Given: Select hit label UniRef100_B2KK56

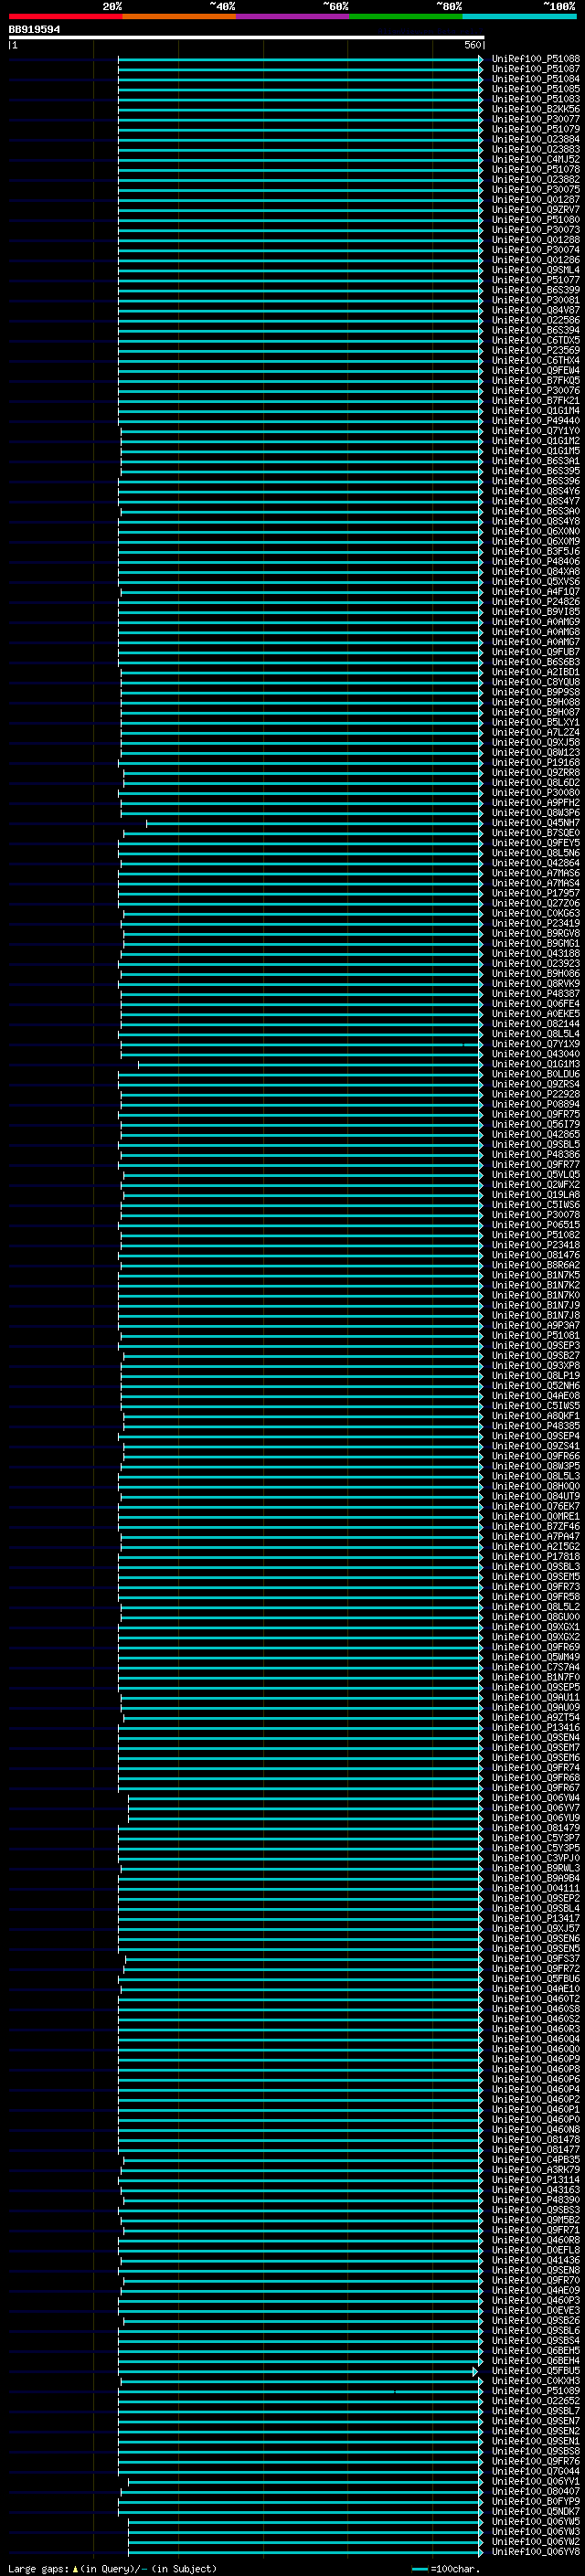Looking at the screenshot, I should pos(536,109).
